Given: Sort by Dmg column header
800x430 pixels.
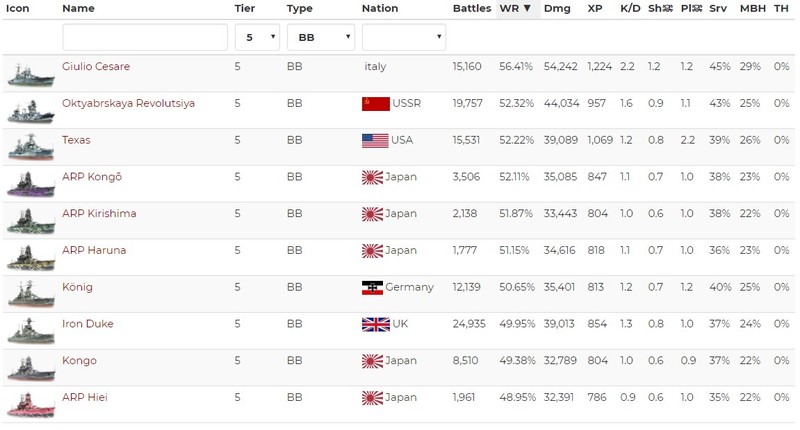Looking at the screenshot, I should [557, 8].
